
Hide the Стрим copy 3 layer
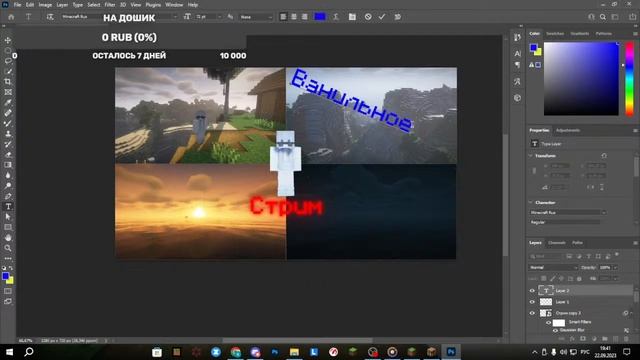[x=532, y=313]
